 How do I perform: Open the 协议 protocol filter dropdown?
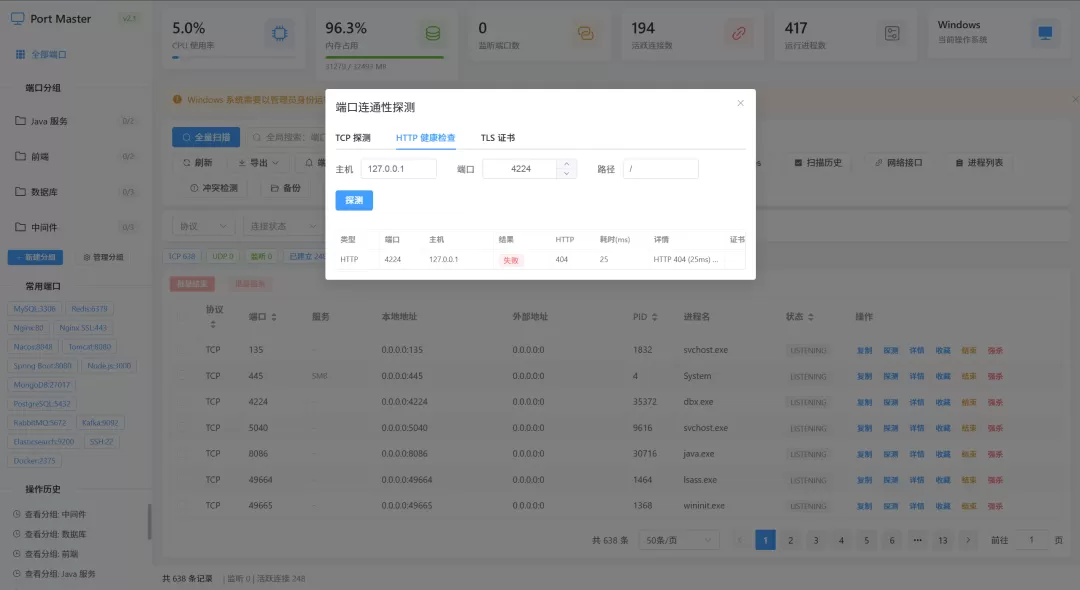(204, 226)
